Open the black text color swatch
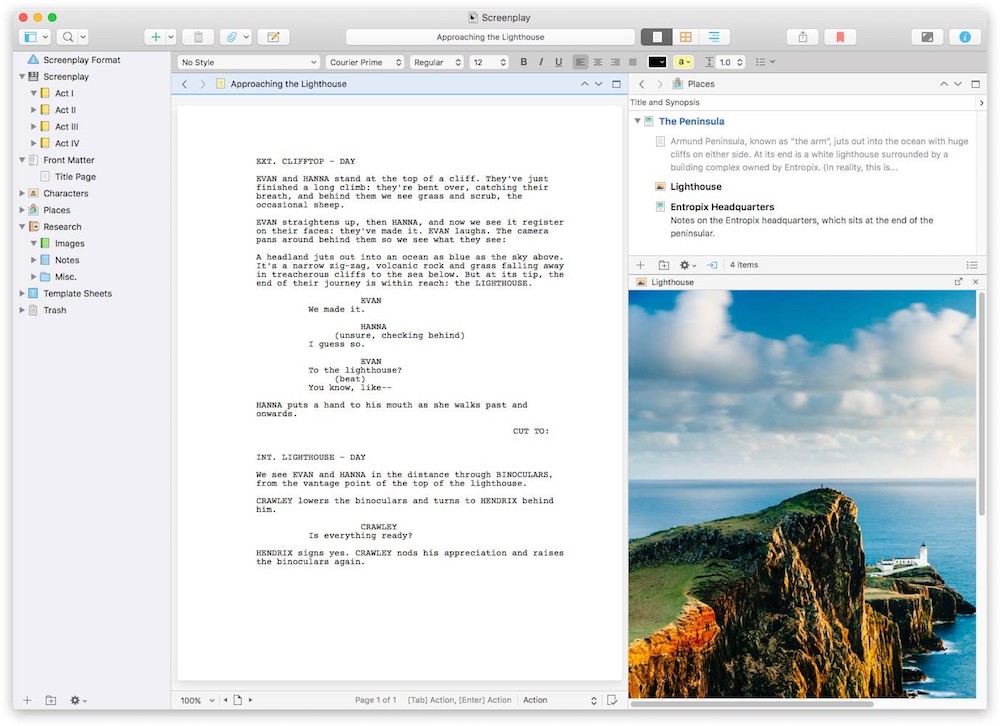The image size is (1000, 726). point(657,62)
